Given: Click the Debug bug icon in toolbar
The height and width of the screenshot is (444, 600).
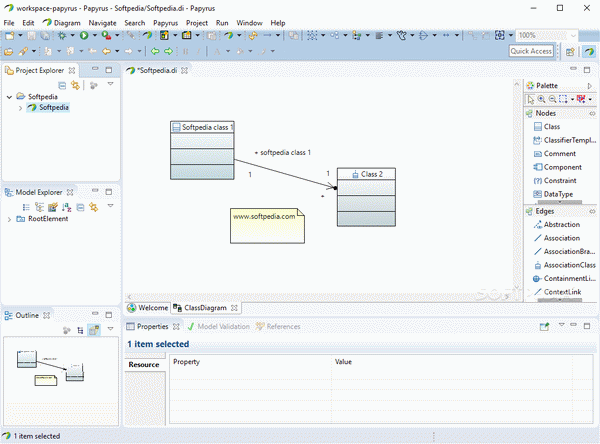Looking at the screenshot, I should [x=62, y=36].
